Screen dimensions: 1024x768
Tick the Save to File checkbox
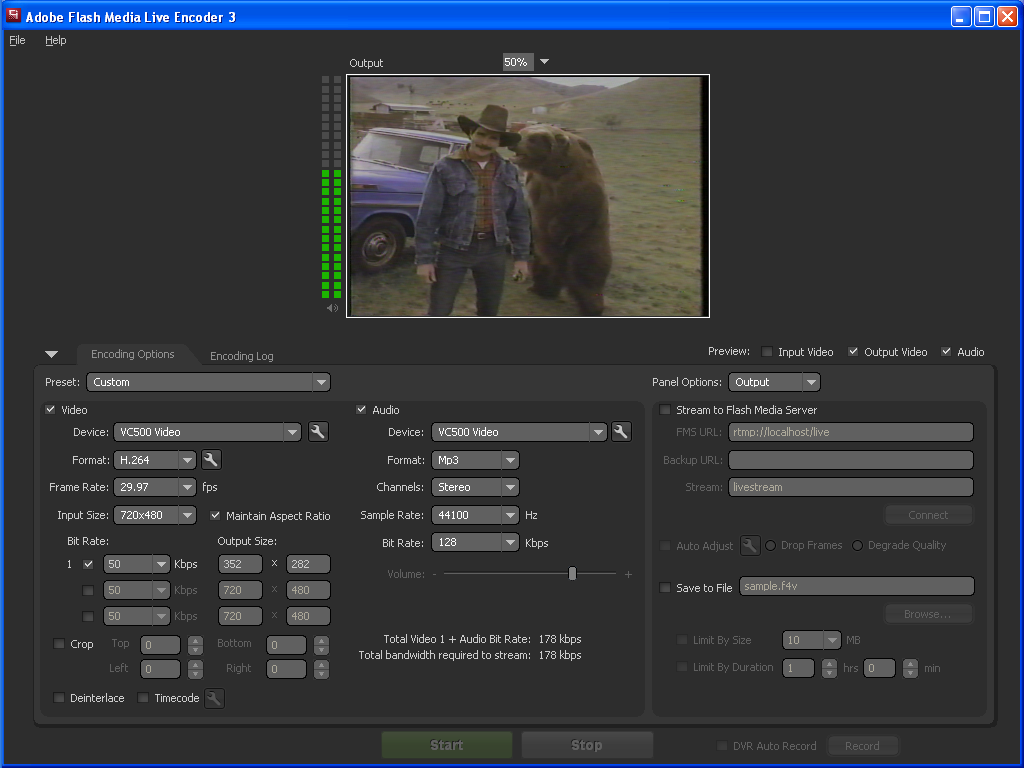click(x=666, y=588)
